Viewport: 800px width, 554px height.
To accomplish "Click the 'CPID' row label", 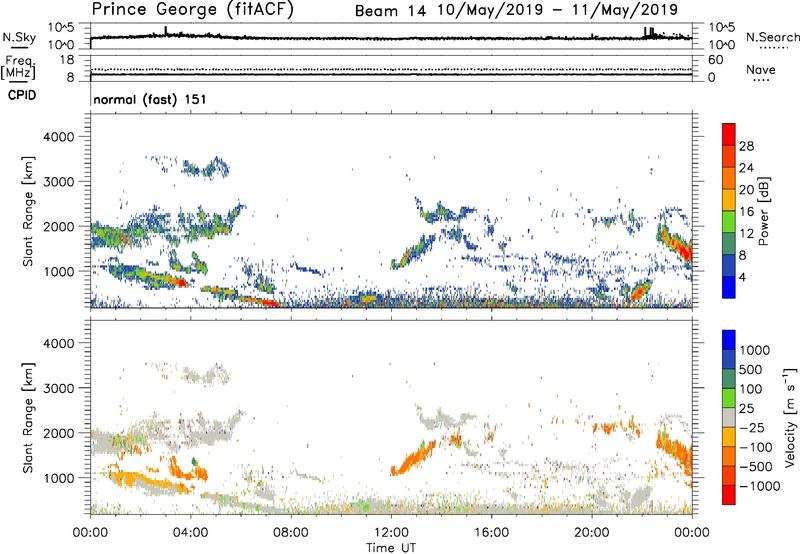I will coord(22,95).
